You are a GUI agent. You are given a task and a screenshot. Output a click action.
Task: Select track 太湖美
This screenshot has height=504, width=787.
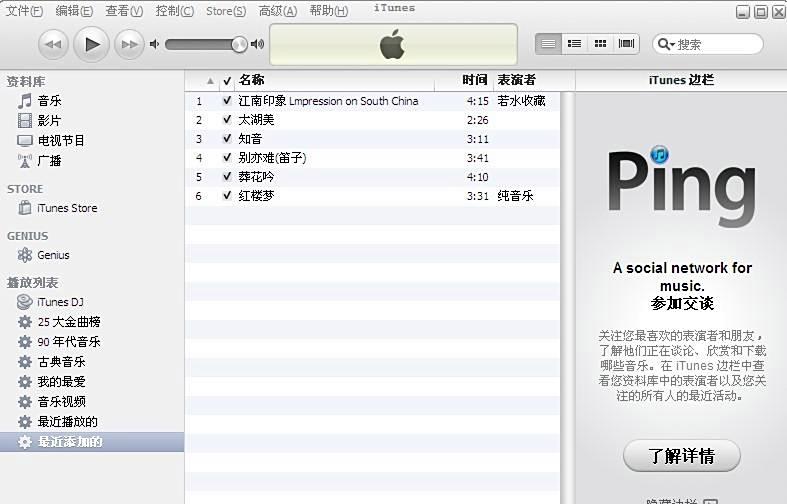pyautogui.click(x=372, y=120)
